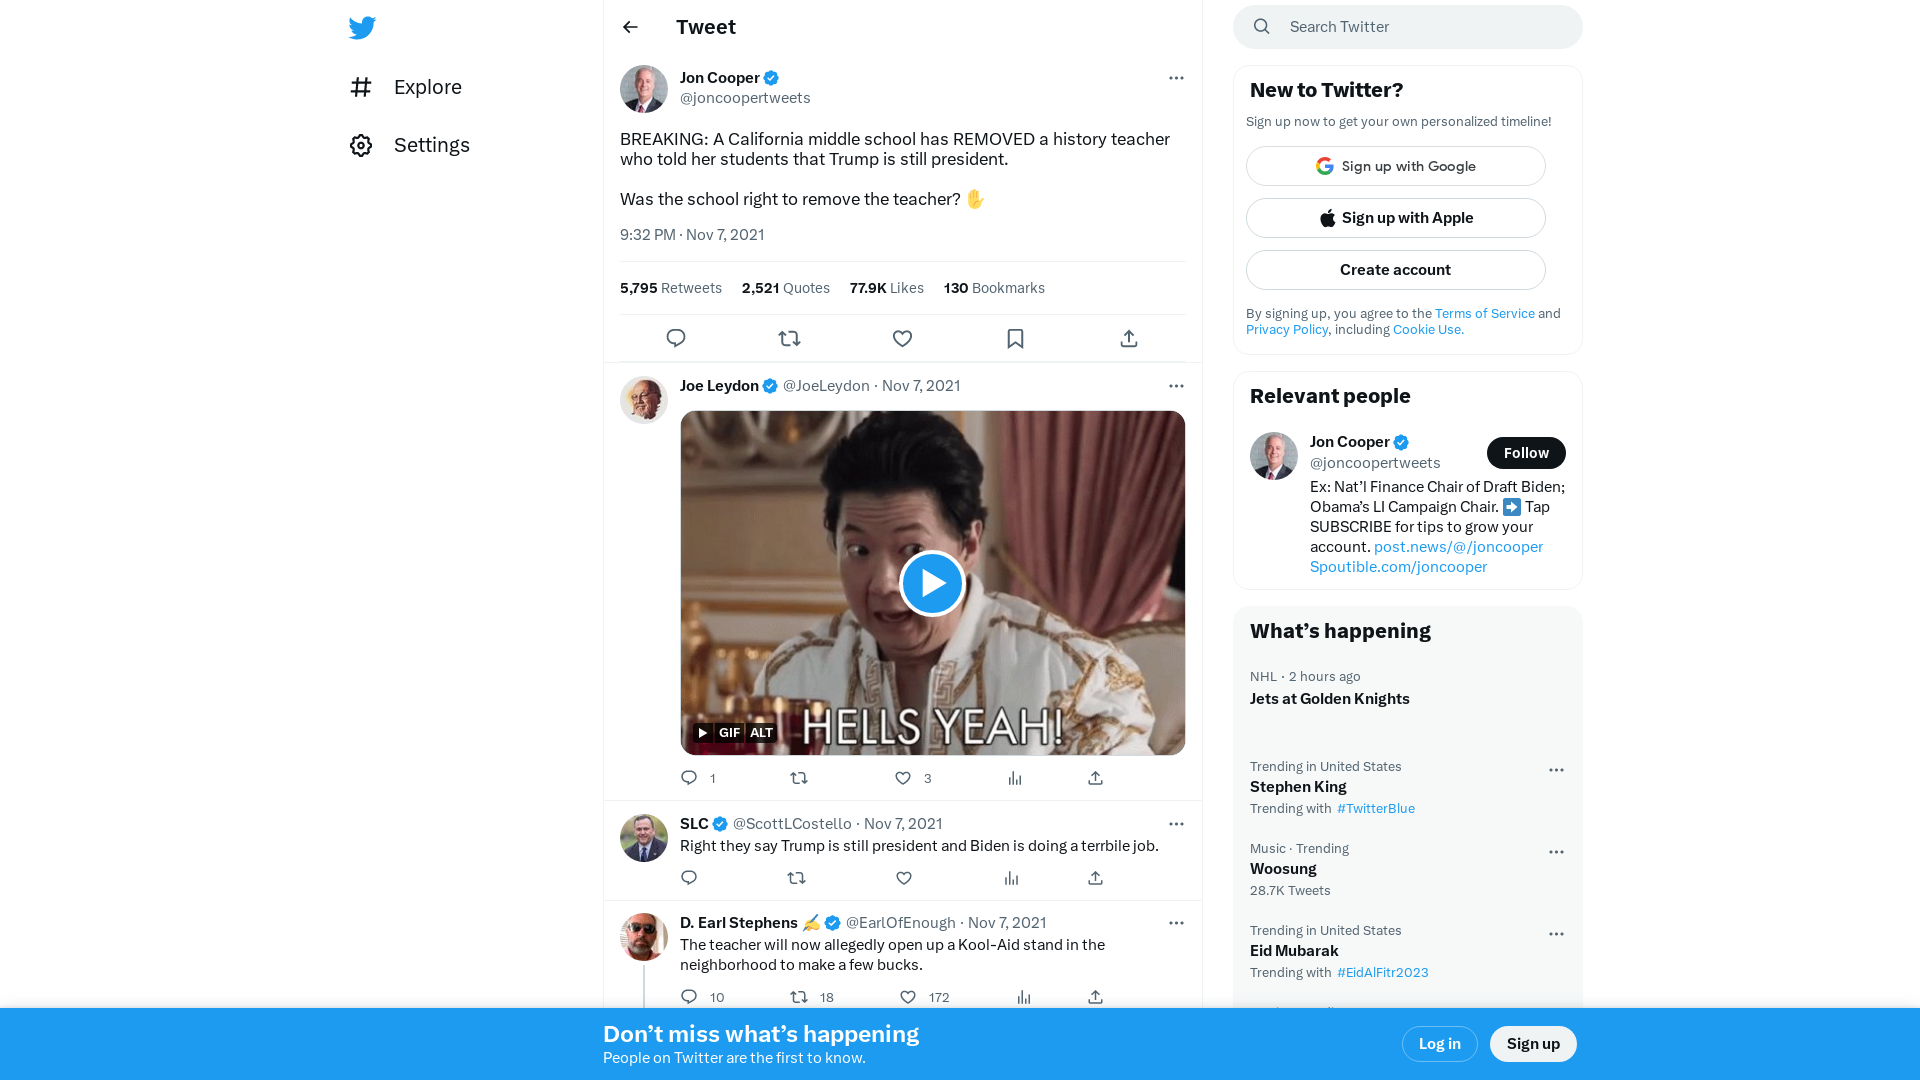The image size is (1920, 1080).
Task: Sign up with Google
Action: (1396, 166)
